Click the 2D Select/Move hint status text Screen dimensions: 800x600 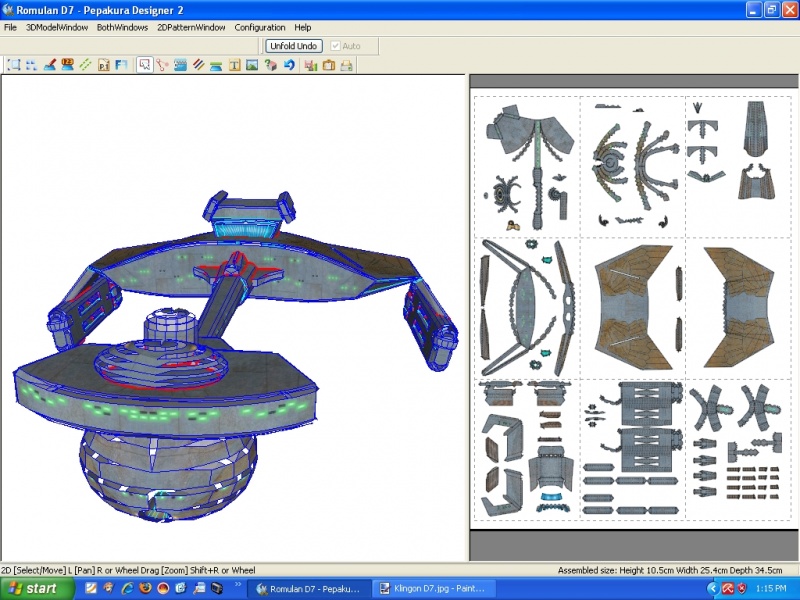129,570
